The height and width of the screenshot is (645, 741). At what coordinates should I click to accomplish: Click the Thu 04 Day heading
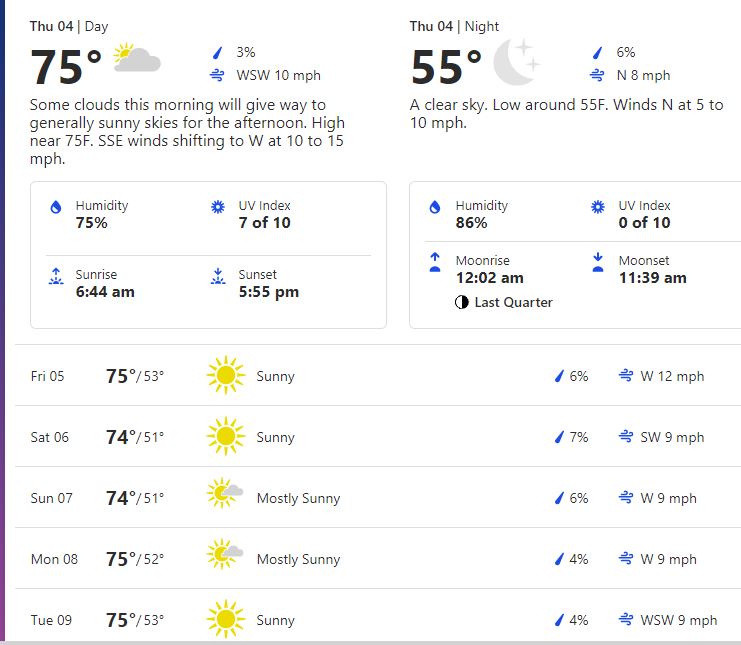(x=69, y=26)
